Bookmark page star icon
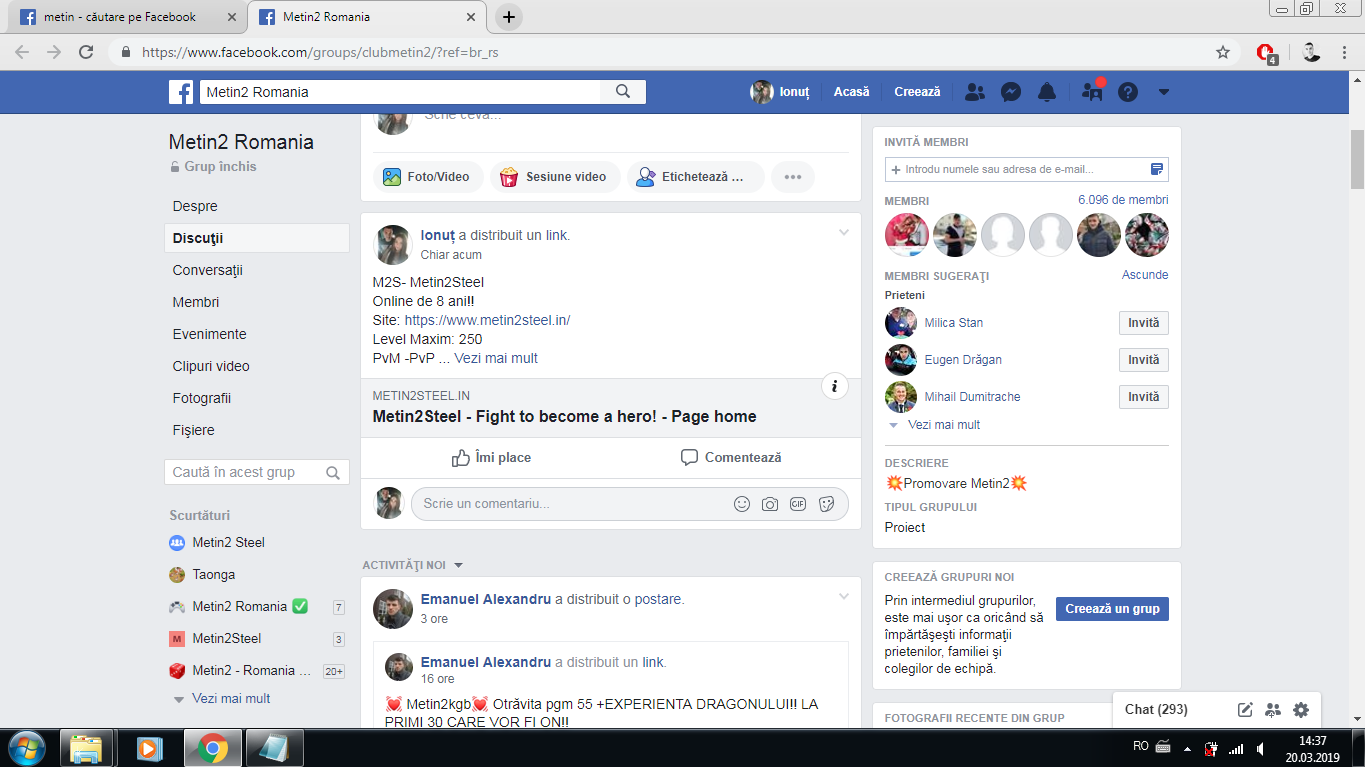 [x=1222, y=52]
